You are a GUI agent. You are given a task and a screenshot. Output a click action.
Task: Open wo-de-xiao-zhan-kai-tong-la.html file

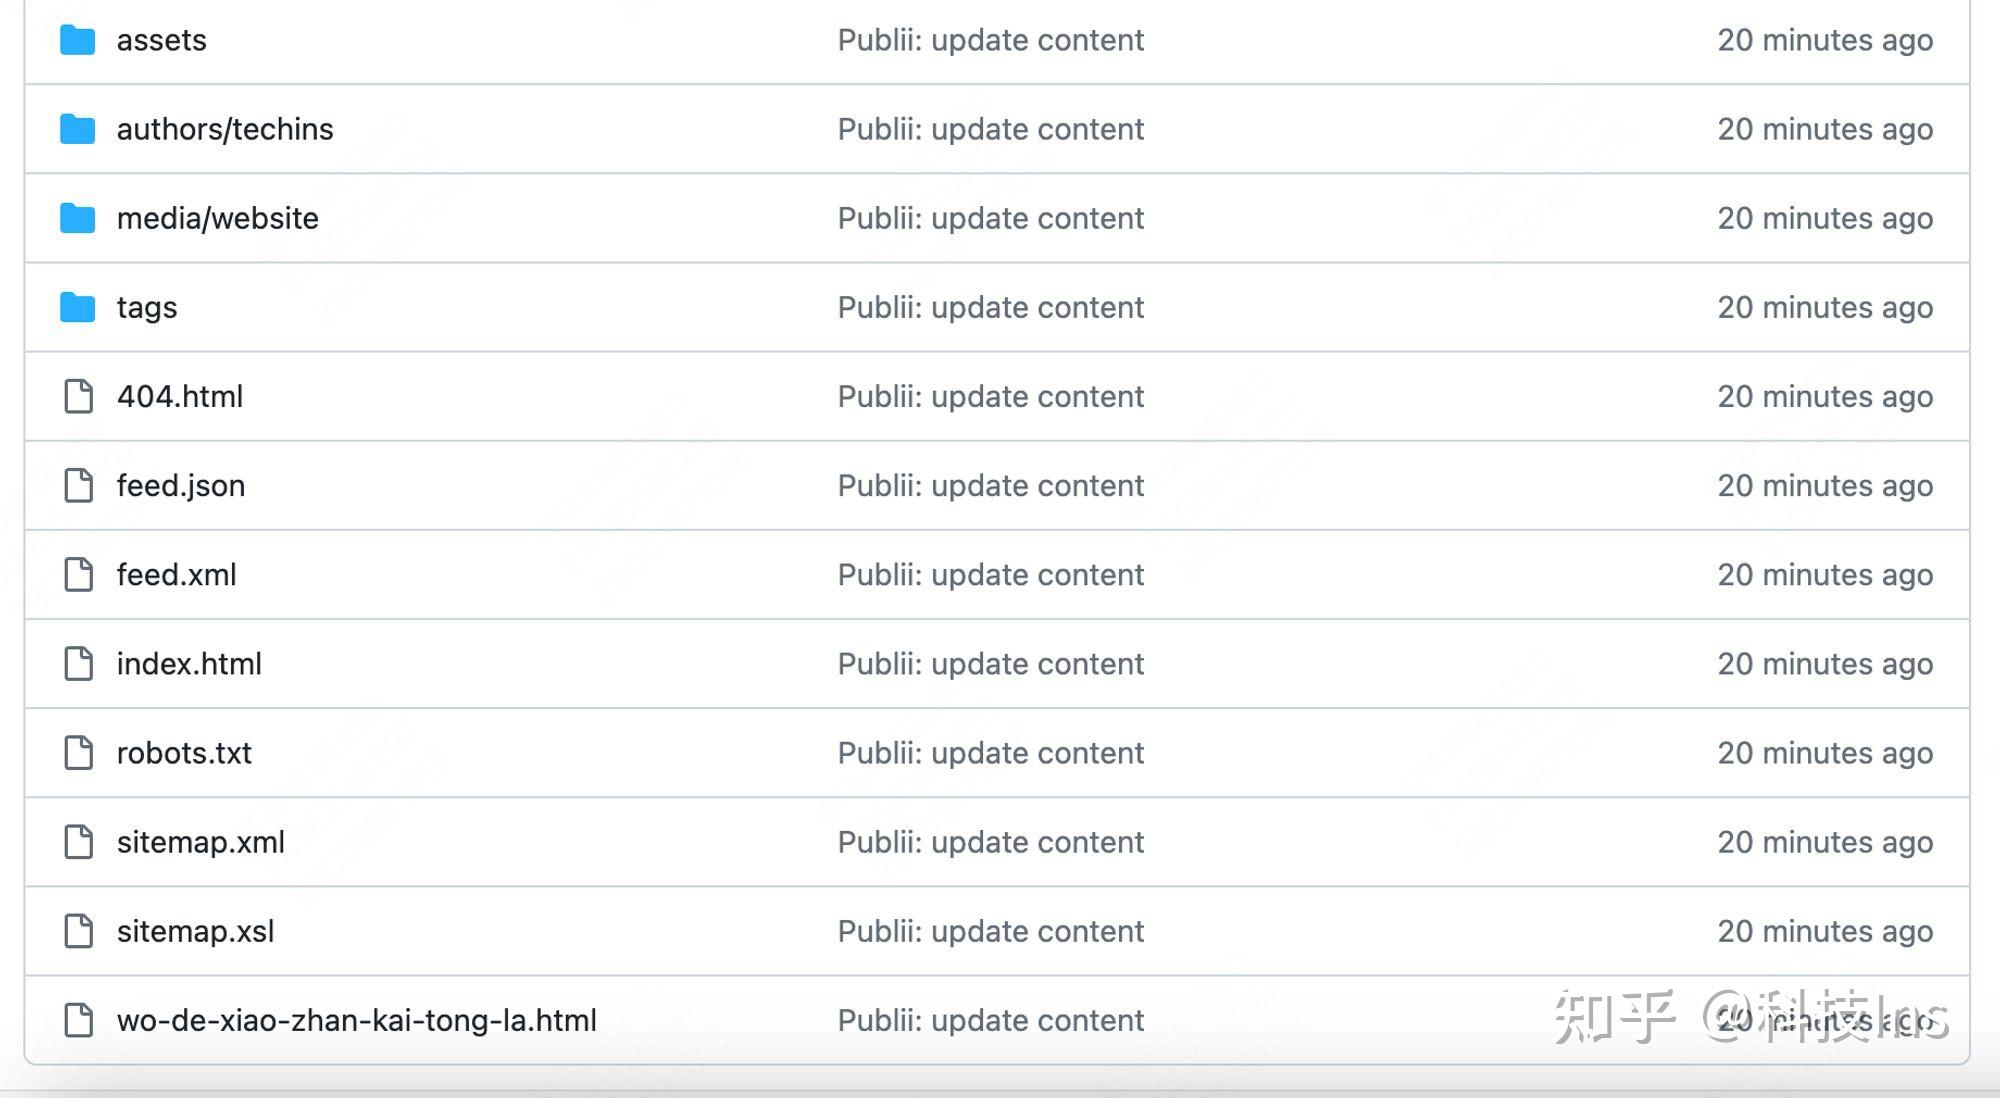click(356, 1020)
